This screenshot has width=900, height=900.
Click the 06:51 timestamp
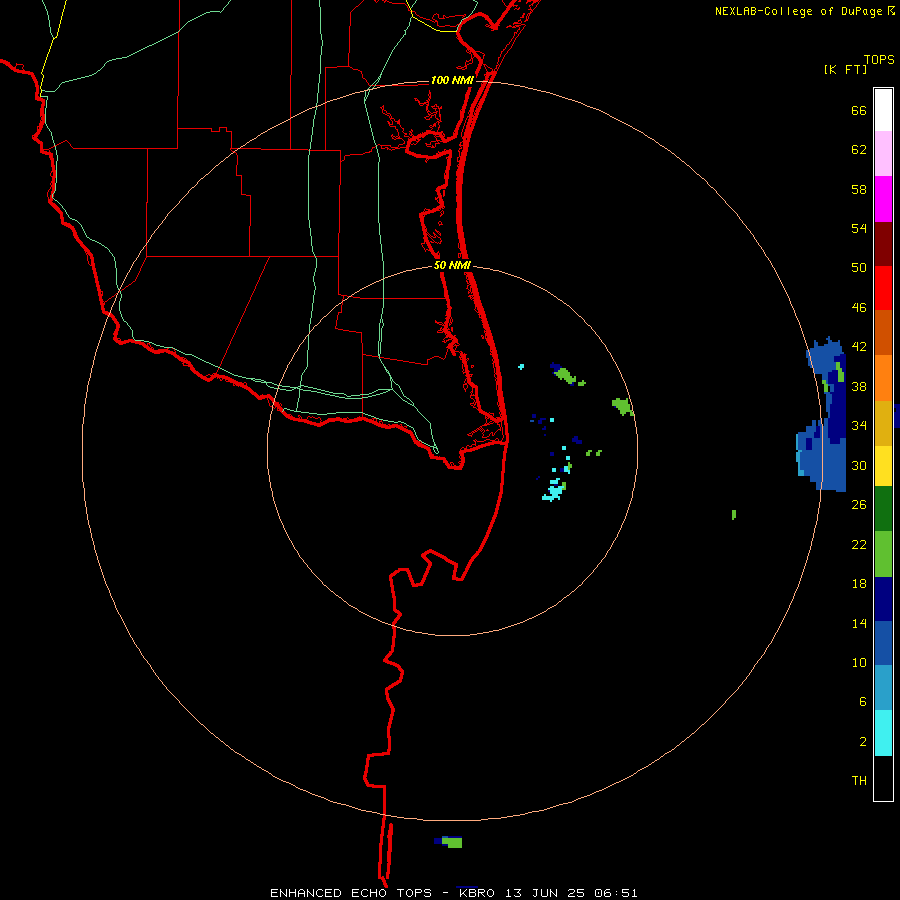coord(616,893)
